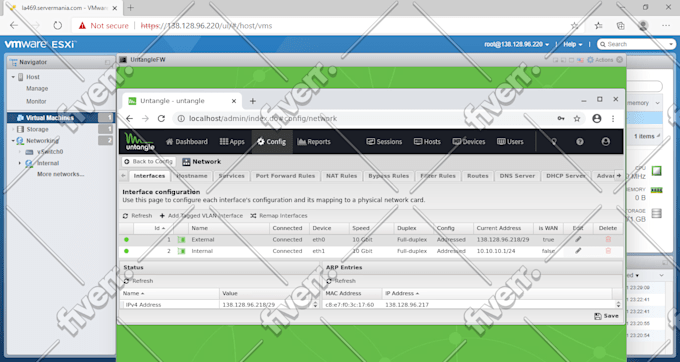Expand the Internal network node
Image resolution: width=680 pixels, height=362 pixels.
pos(20,163)
